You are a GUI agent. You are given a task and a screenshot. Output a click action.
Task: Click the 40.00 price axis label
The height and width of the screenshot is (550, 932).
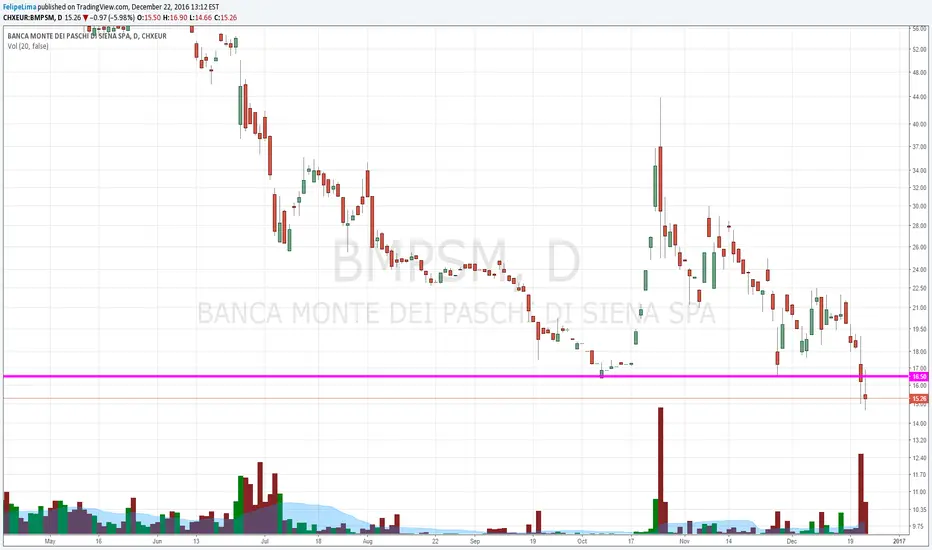919,125
